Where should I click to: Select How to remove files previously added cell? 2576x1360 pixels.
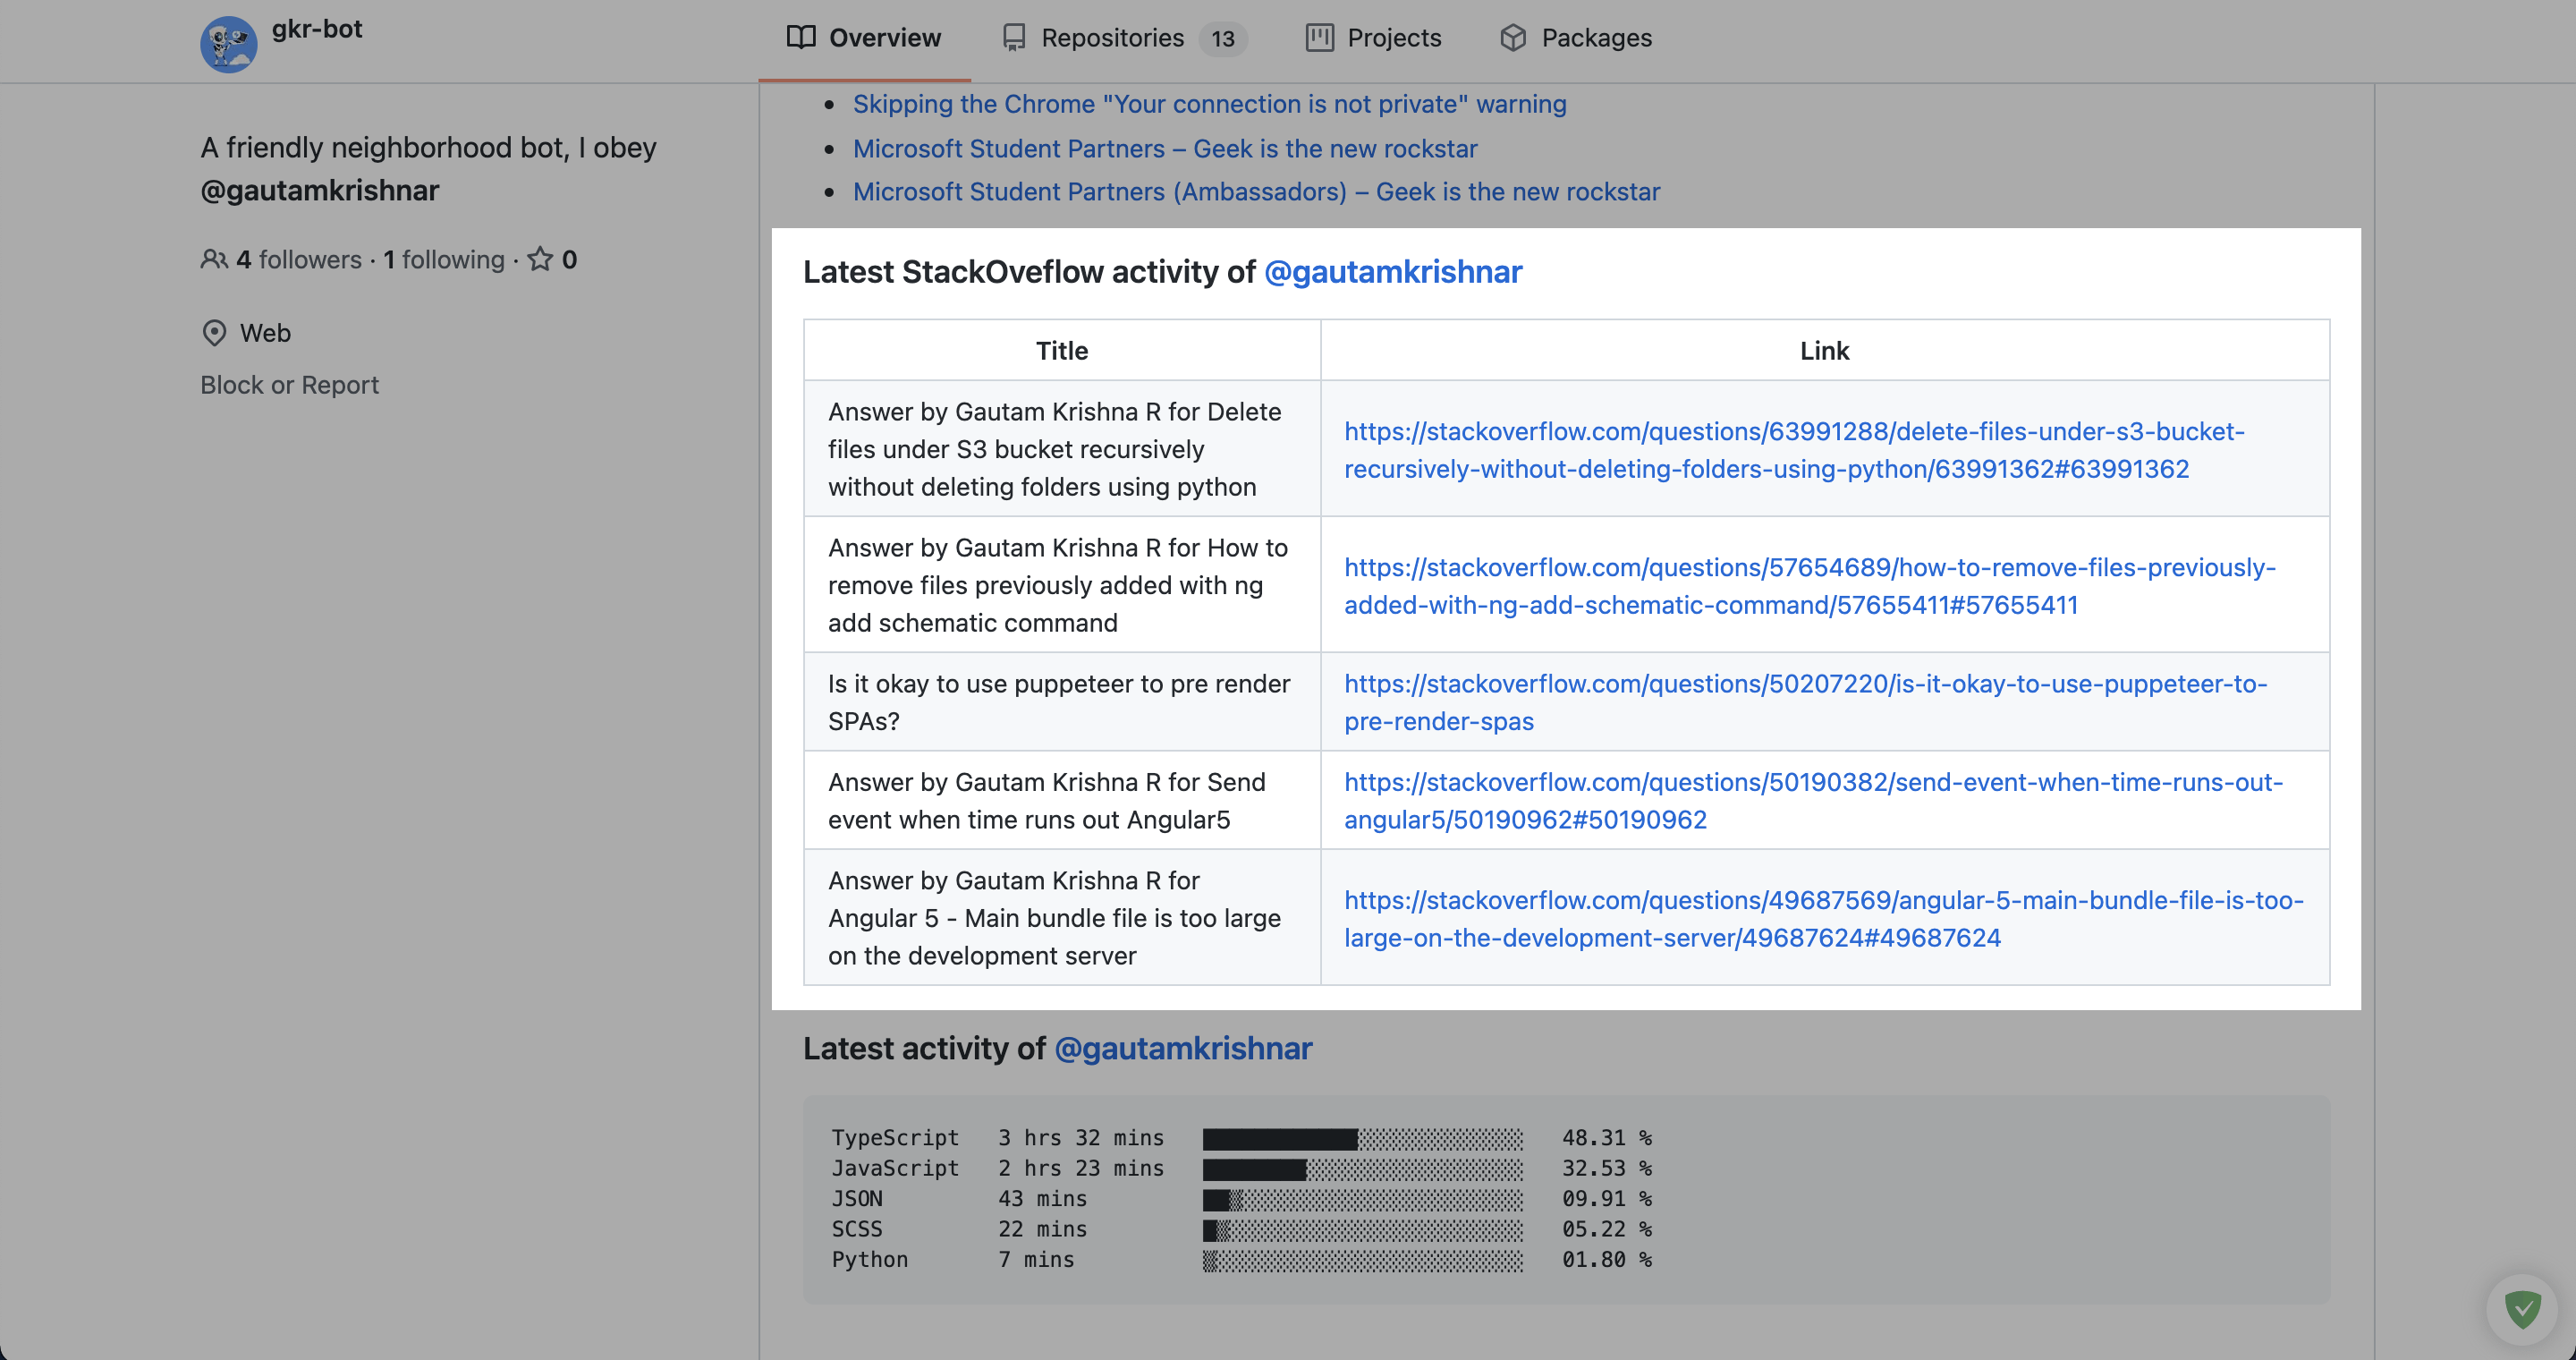click(x=1062, y=585)
